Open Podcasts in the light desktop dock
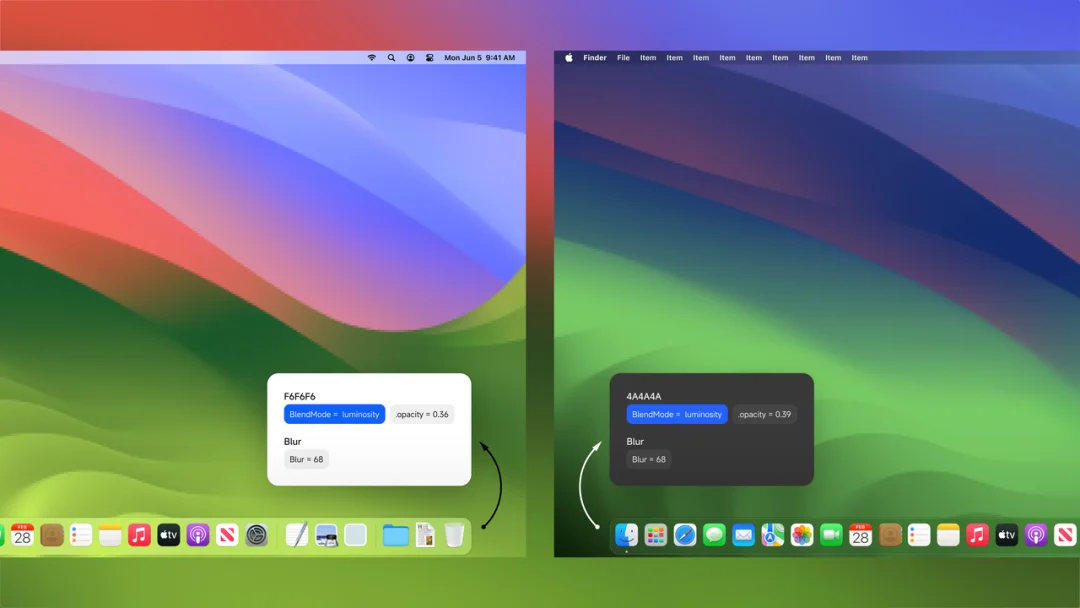The image size is (1080, 608). pos(198,535)
